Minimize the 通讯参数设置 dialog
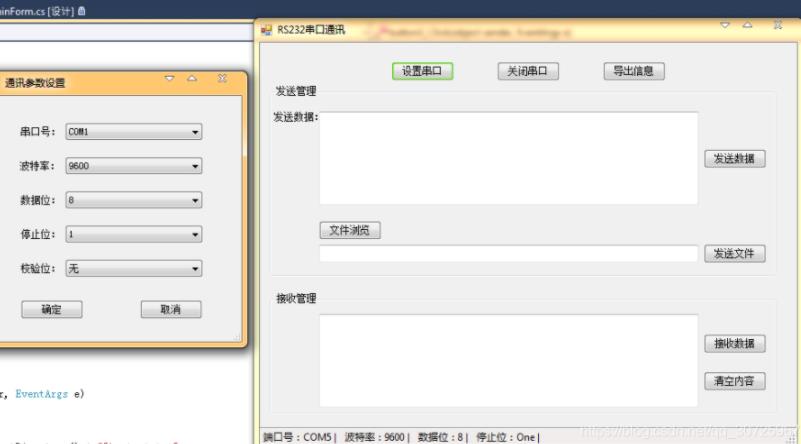 point(170,79)
